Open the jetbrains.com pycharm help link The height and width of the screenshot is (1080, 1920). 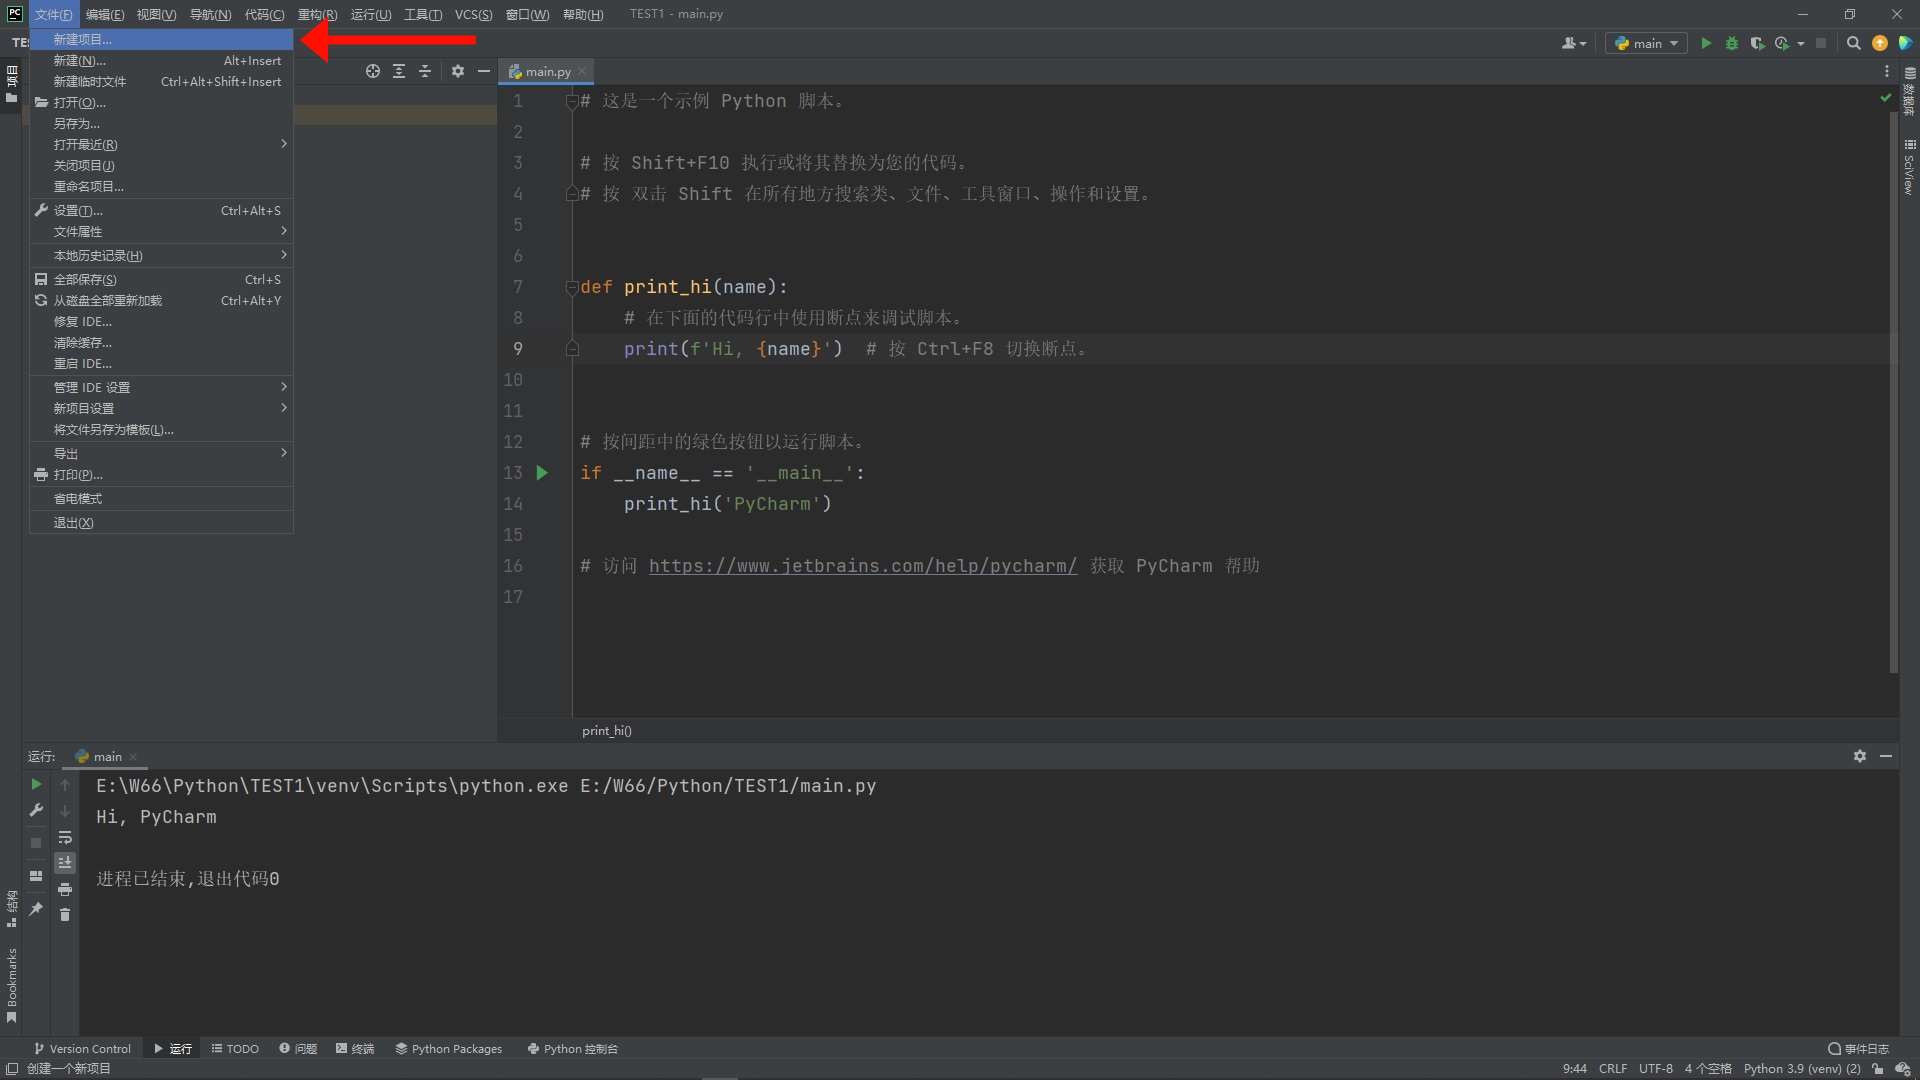coord(863,566)
